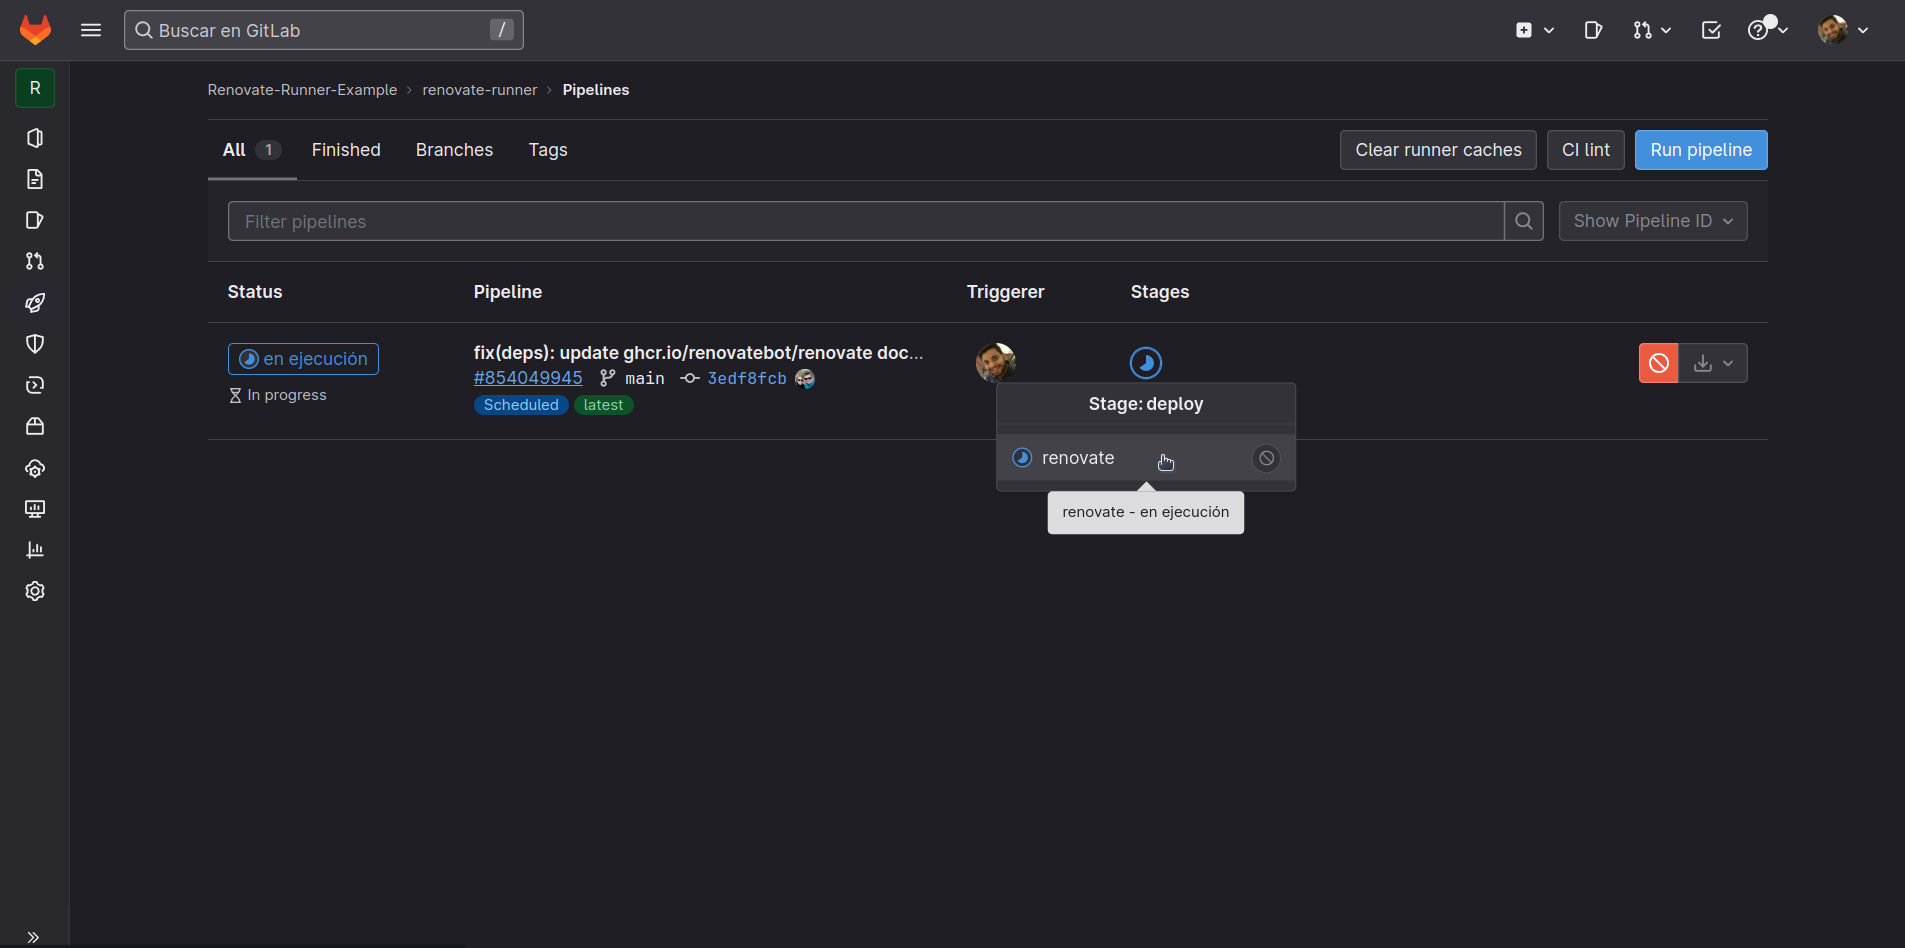Open project R avatar in sidebar

35,88
